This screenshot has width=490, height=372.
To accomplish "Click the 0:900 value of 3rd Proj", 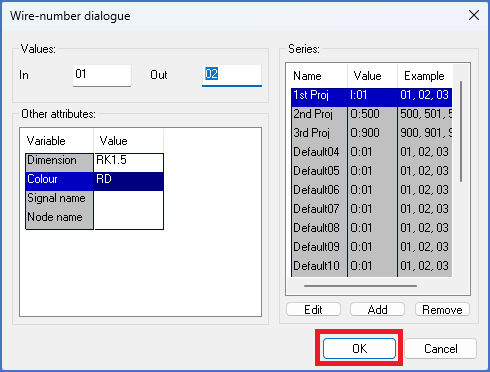I will pos(372,136).
